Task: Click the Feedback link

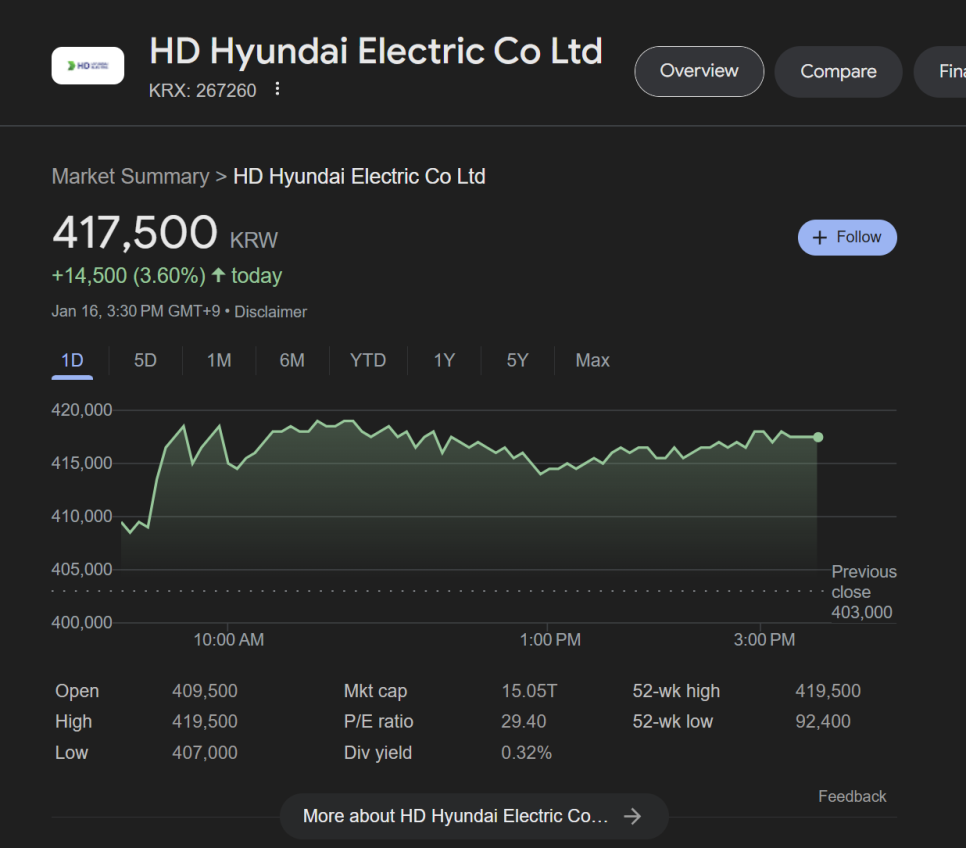Action: (852, 796)
